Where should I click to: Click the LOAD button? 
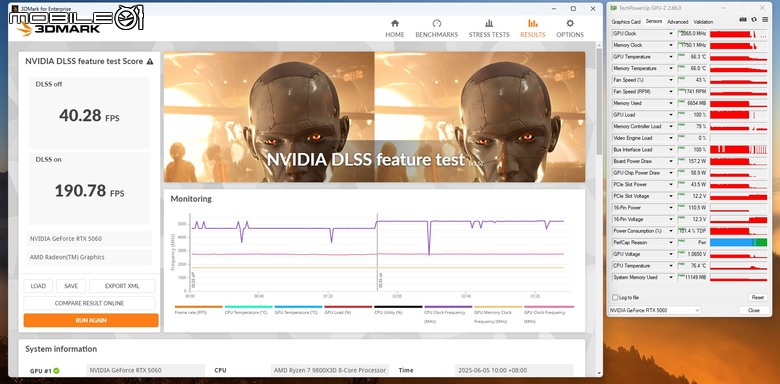click(38, 286)
